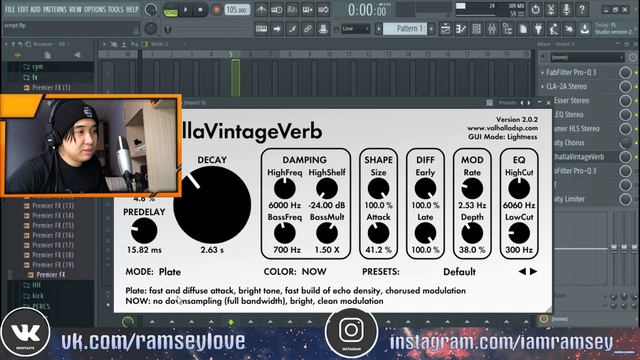This screenshot has width=640, height=360.
Task: Open the Browser options arrow menu
Action: click(6, 44)
